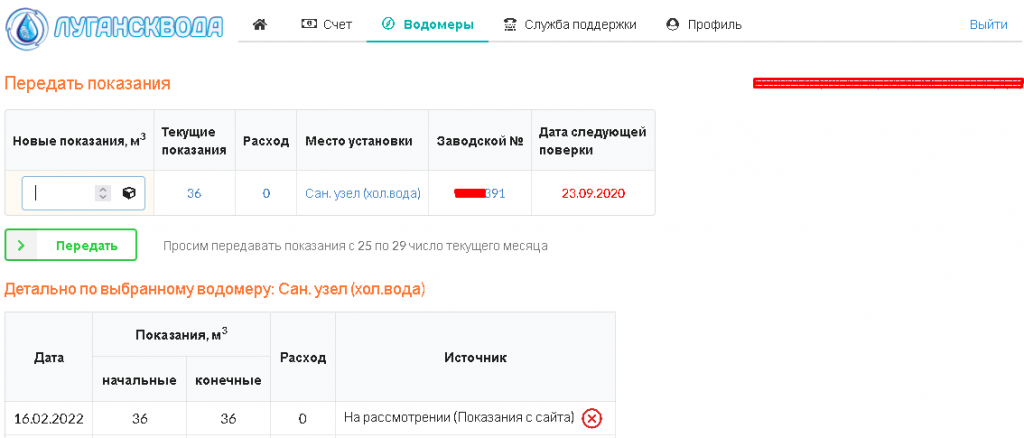Click the Выйти logout link

988,24
